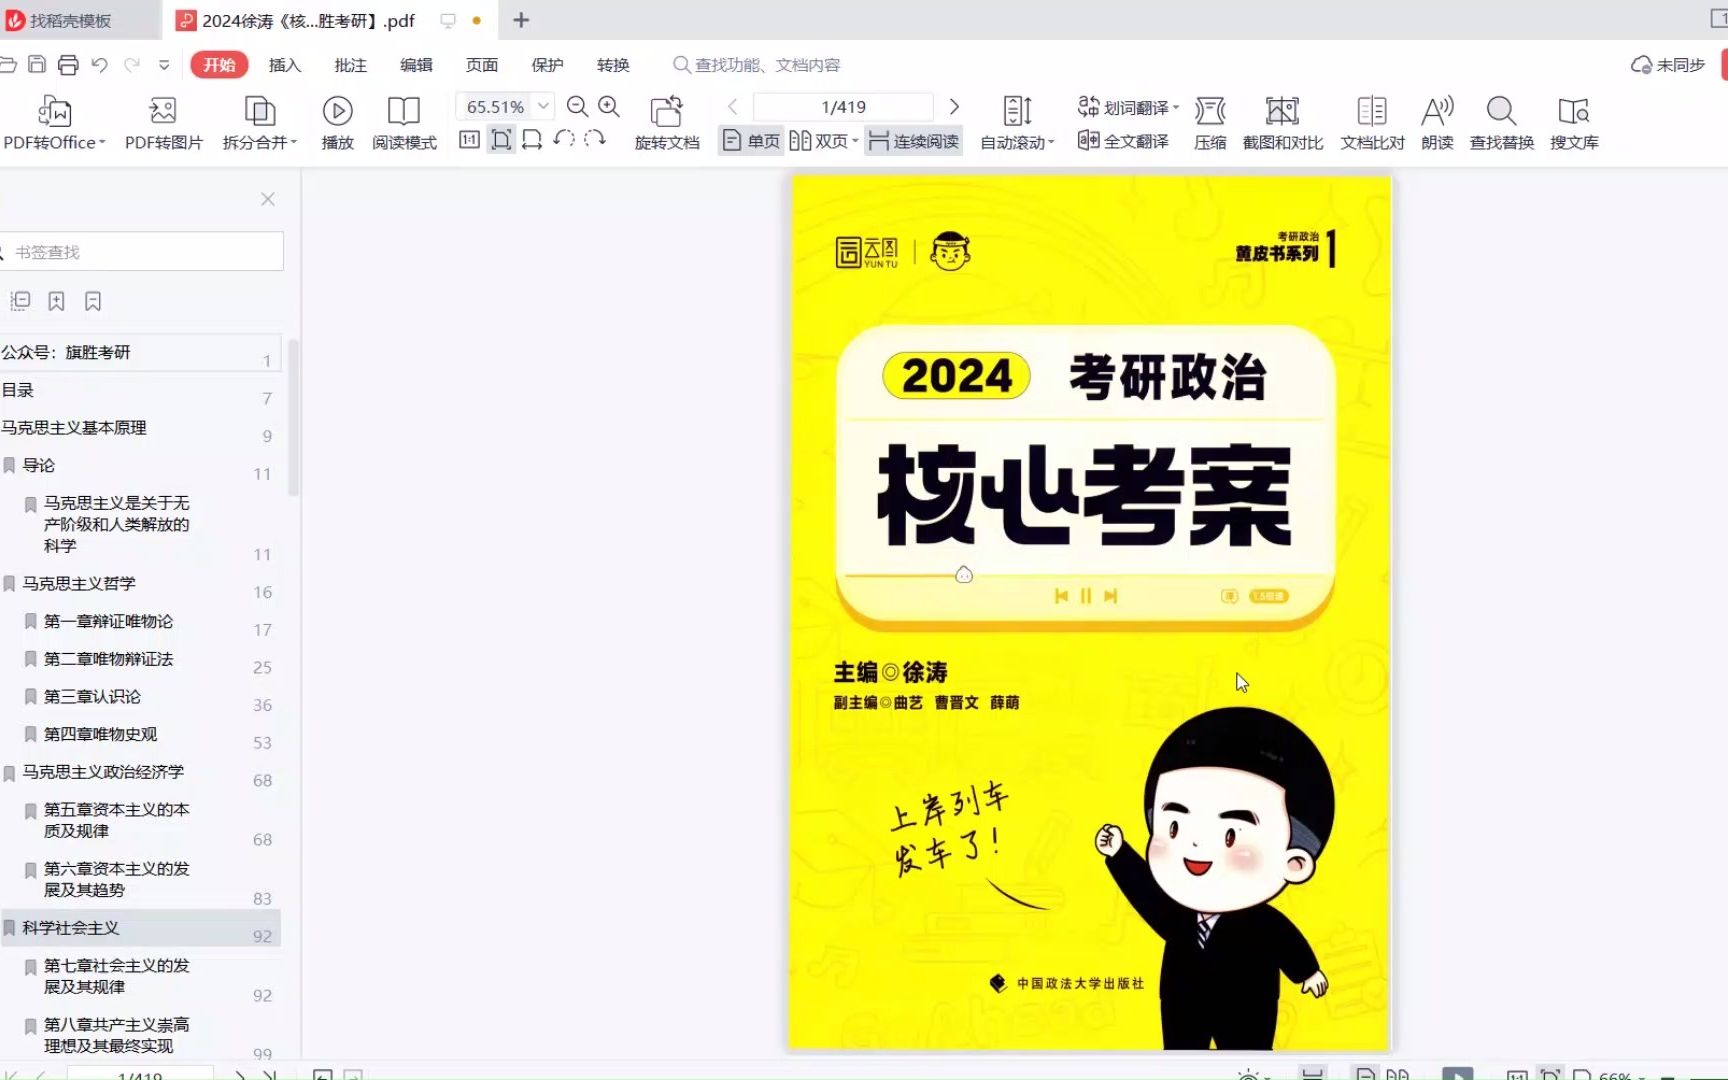Start 朗读 read aloud
1728x1080 pixels.
pos(1437,123)
